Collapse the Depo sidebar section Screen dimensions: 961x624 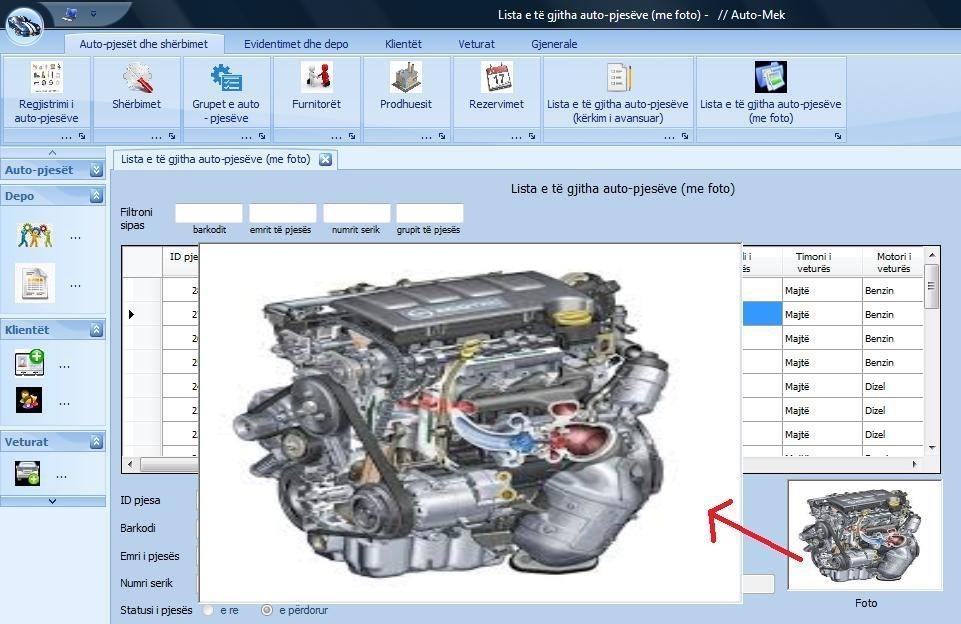(x=96, y=196)
